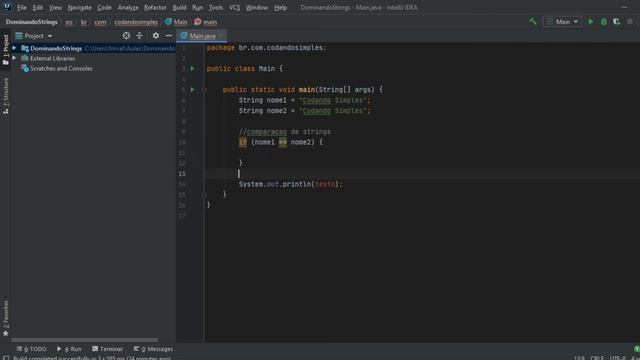This screenshot has width=640, height=360.
Task: Locate current file with the target icon
Action: [126, 36]
